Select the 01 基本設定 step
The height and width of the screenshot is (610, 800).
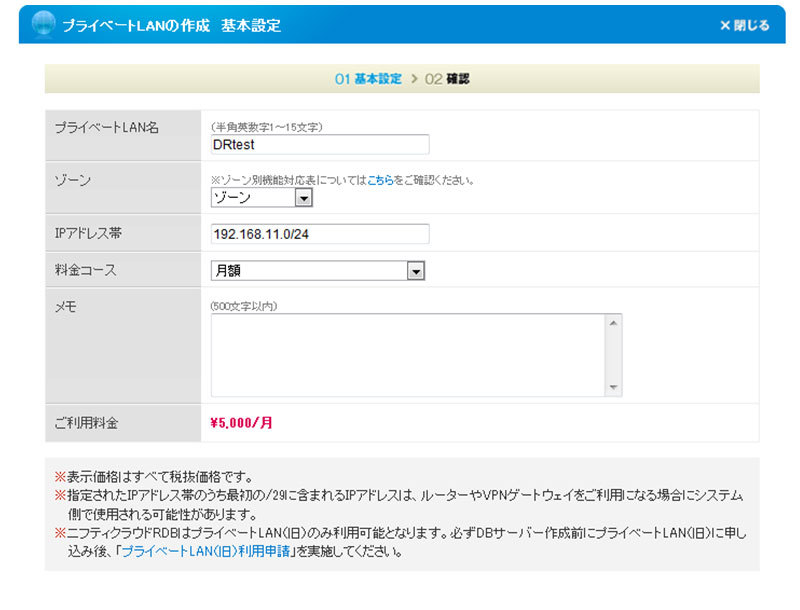click(x=368, y=79)
